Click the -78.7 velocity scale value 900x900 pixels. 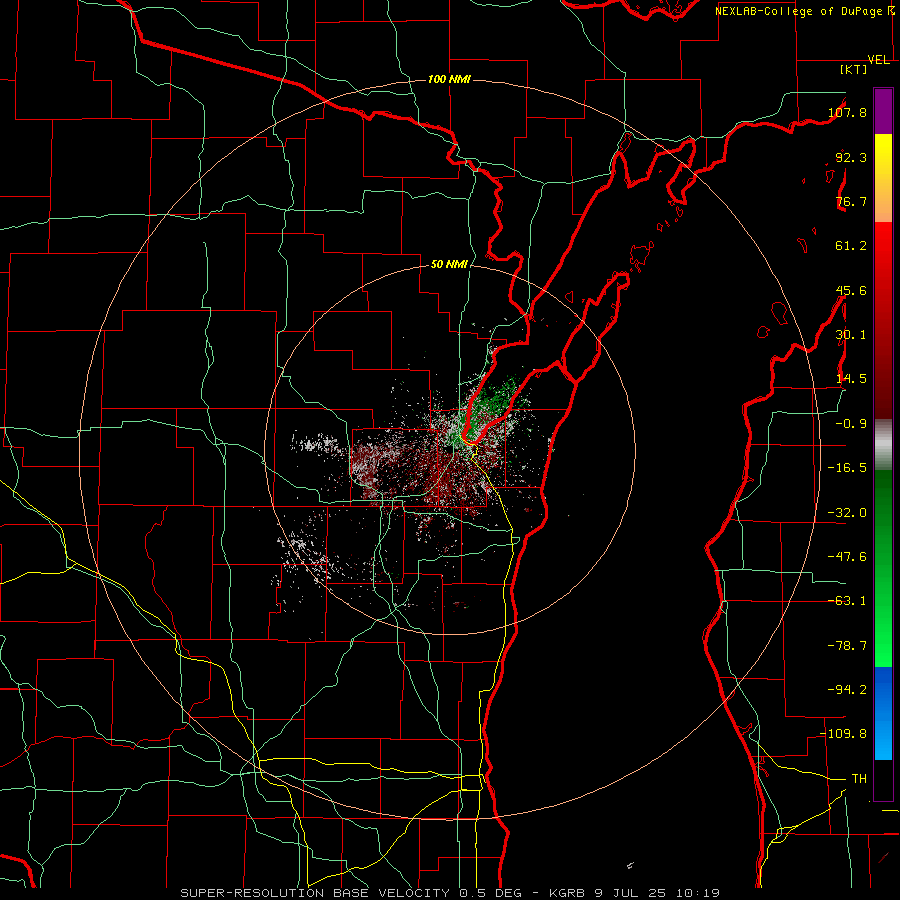coord(847,646)
